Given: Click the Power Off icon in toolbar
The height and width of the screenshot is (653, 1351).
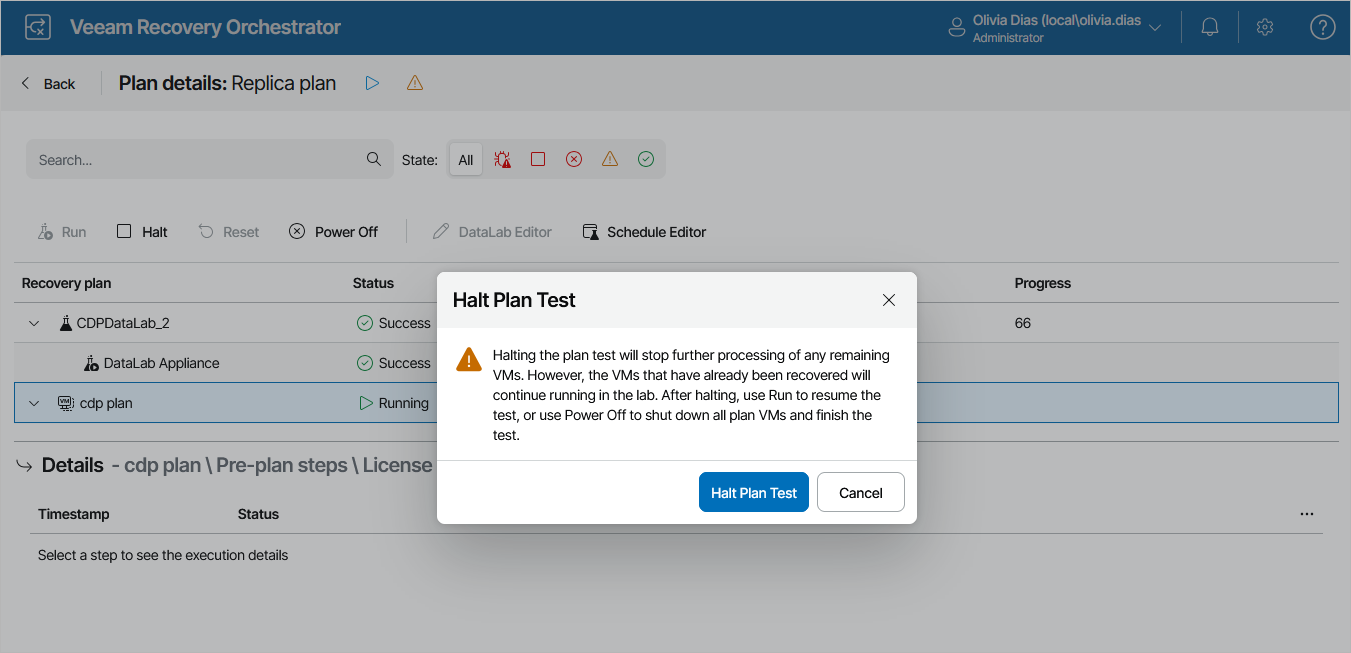Looking at the screenshot, I should [x=297, y=231].
